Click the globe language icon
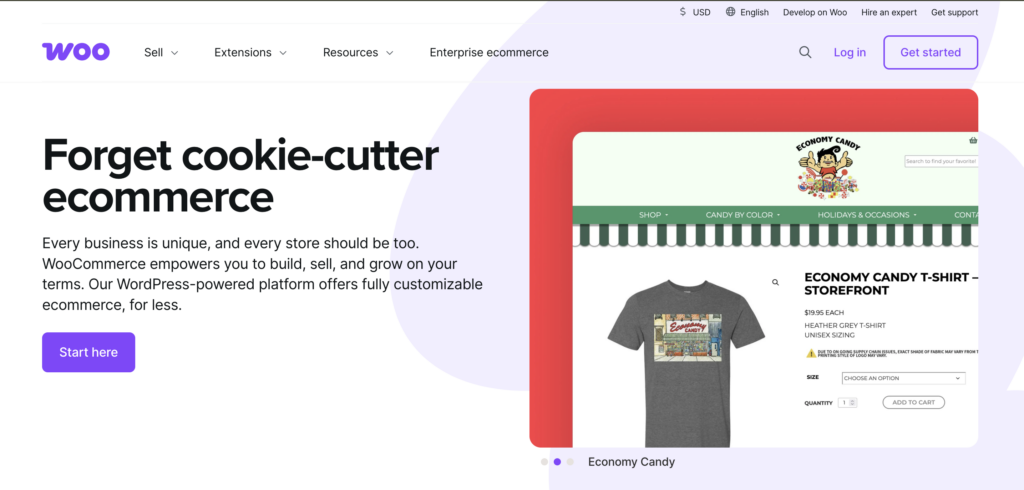The width and height of the screenshot is (1024, 490). point(730,12)
